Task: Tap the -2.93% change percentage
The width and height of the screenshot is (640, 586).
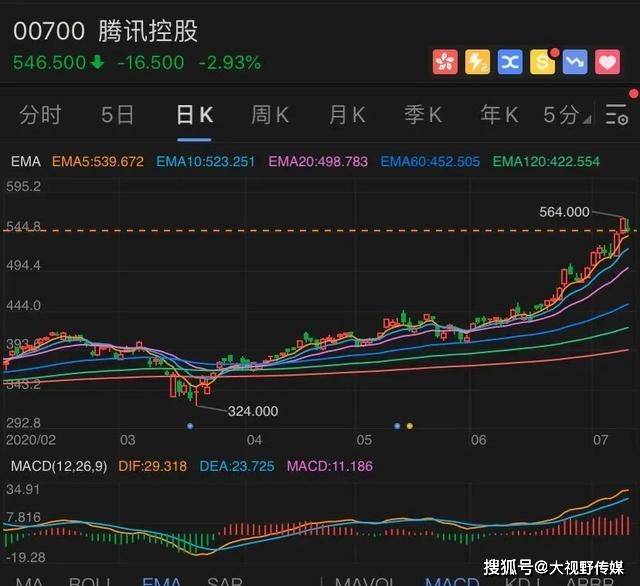Action: click(230, 62)
